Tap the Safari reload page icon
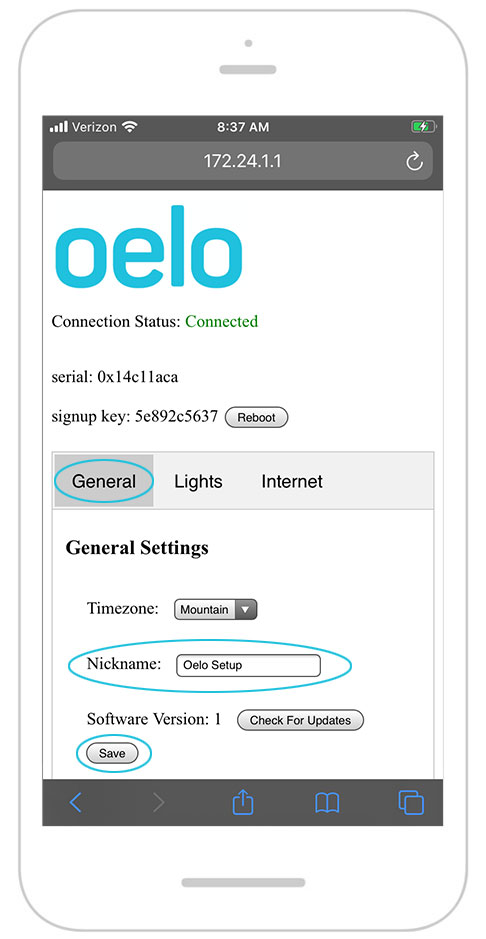Image resolution: width=486 pixels, height=939 pixels. point(414,161)
